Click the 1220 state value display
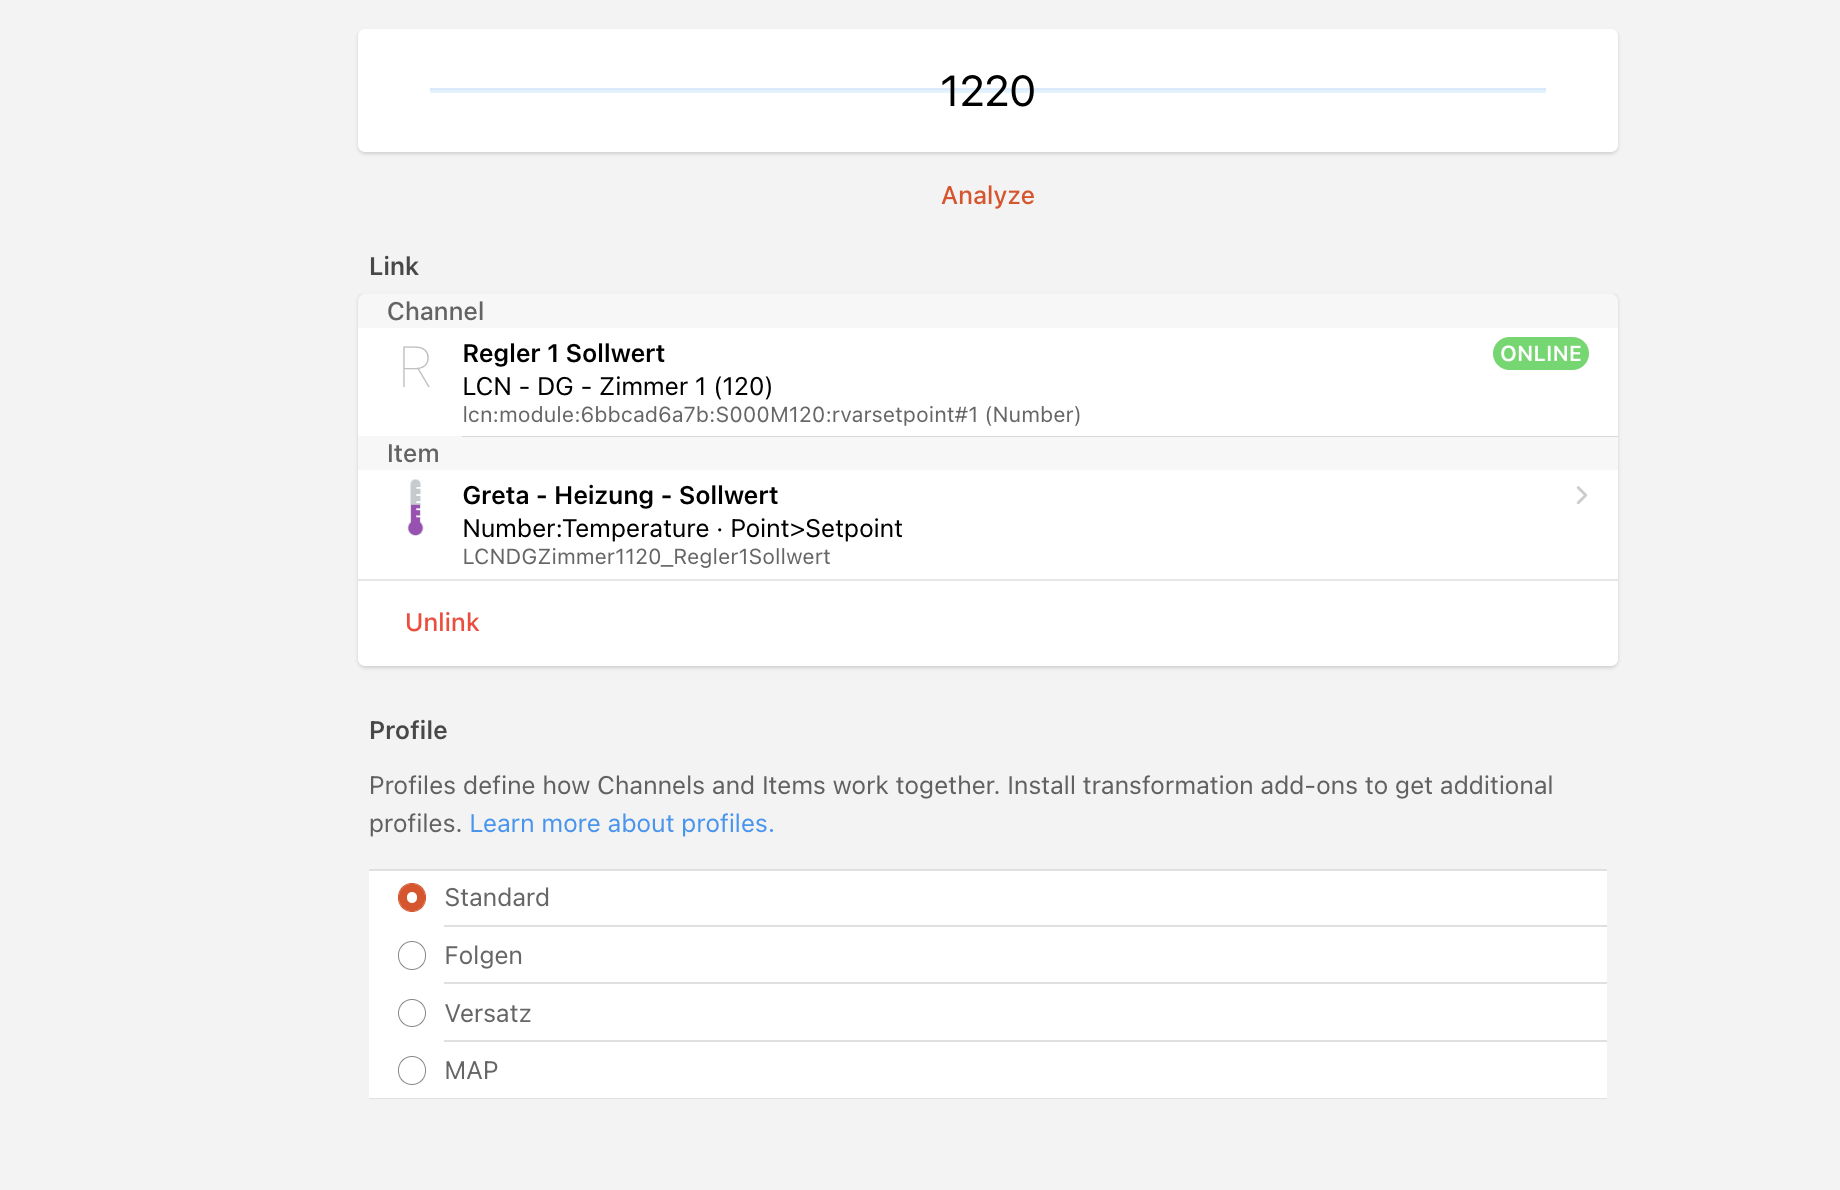The width and height of the screenshot is (1840, 1190). [987, 91]
